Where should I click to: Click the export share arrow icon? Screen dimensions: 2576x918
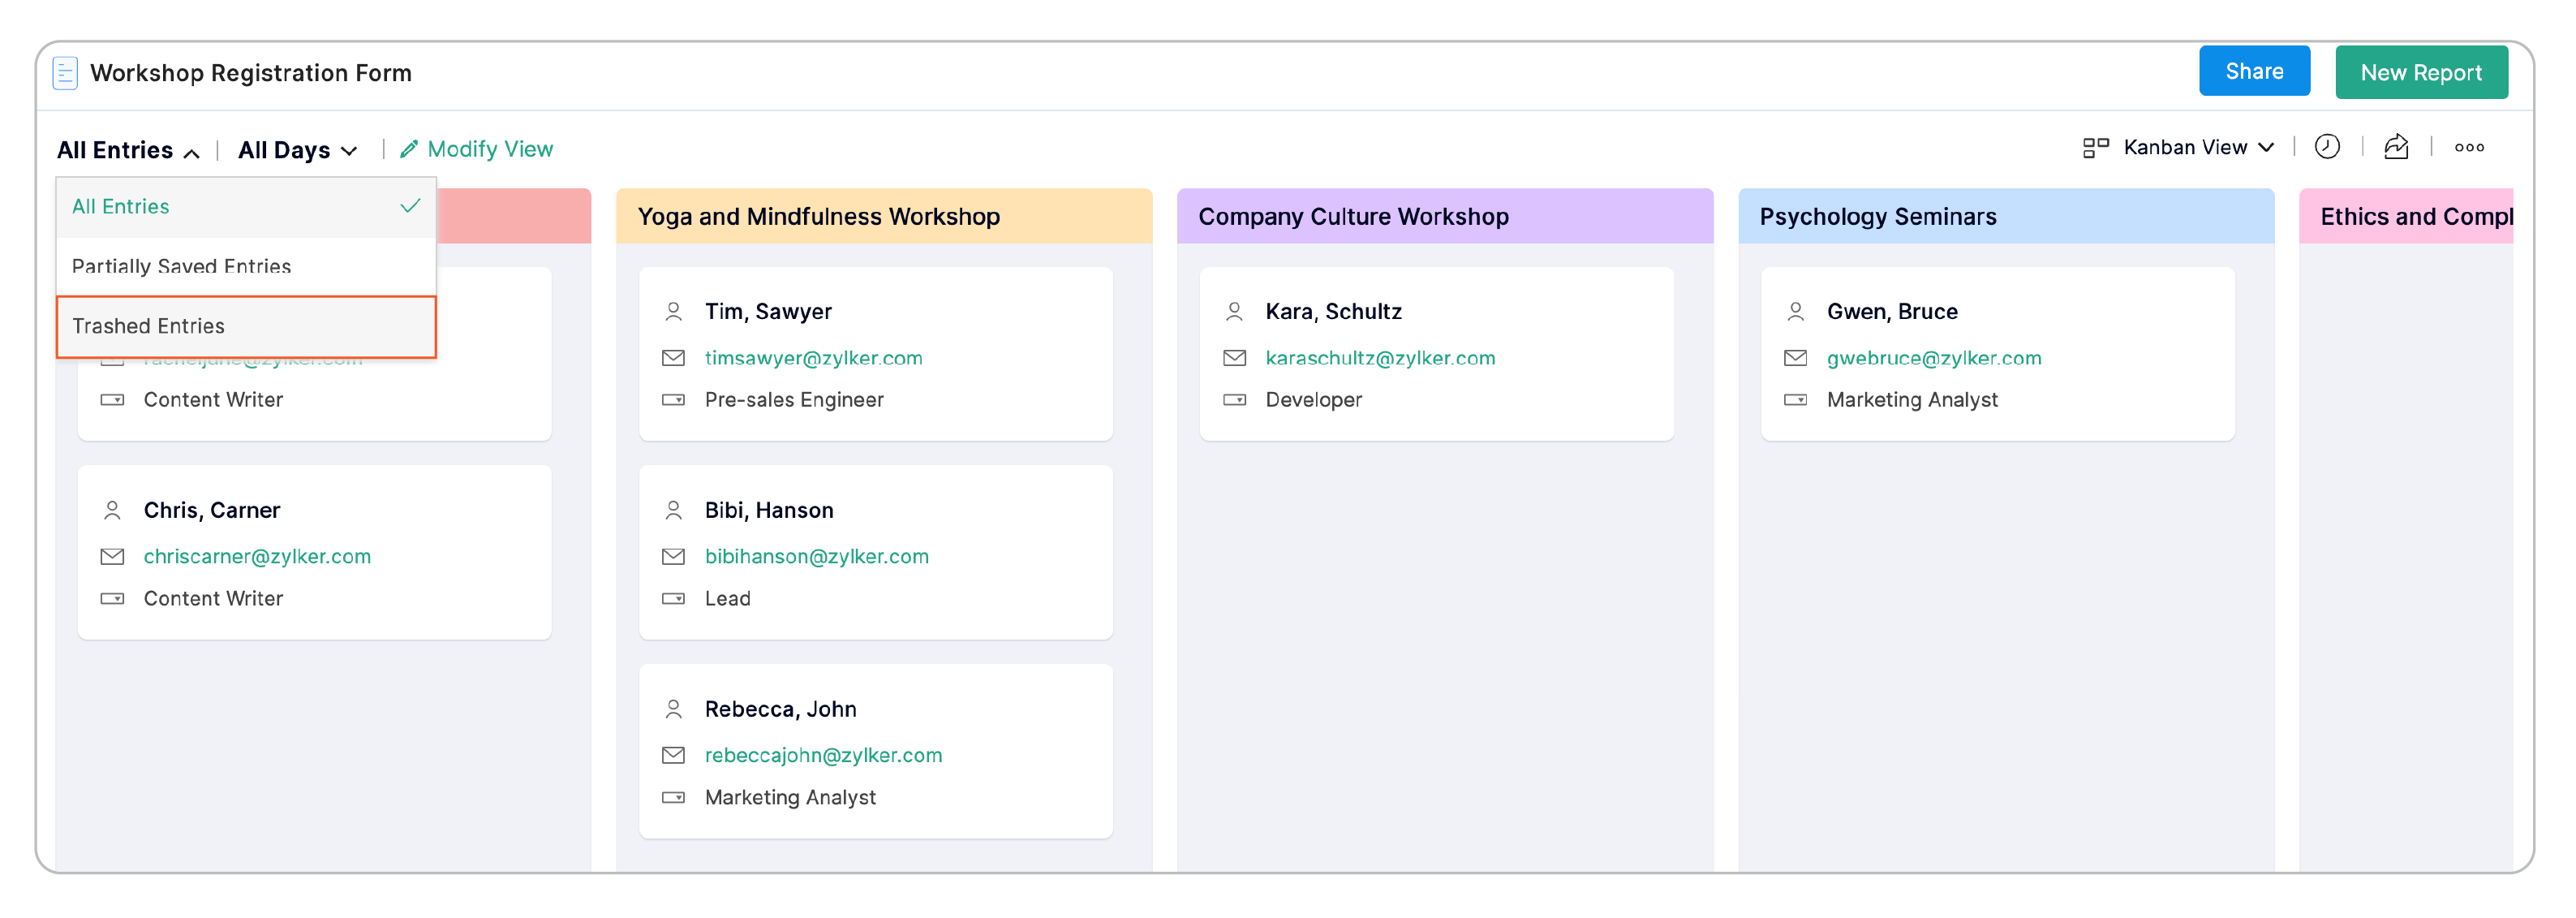[x=2396, y=147]
